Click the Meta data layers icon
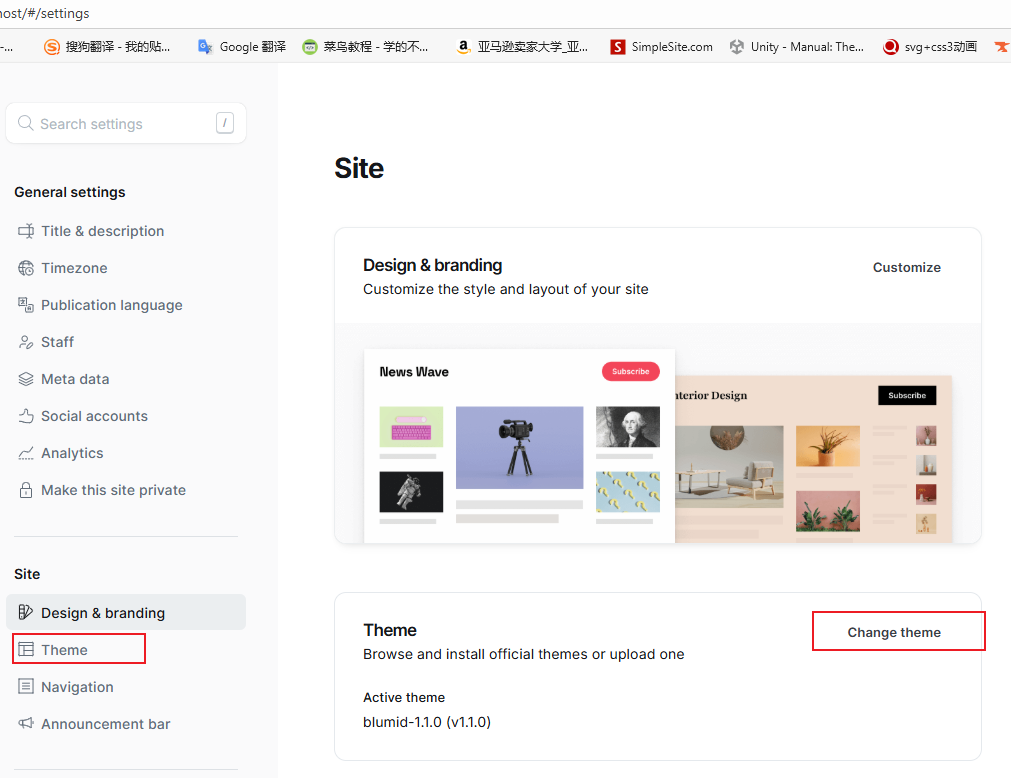This screenshot has height=778, width=1011. [26, 379]
